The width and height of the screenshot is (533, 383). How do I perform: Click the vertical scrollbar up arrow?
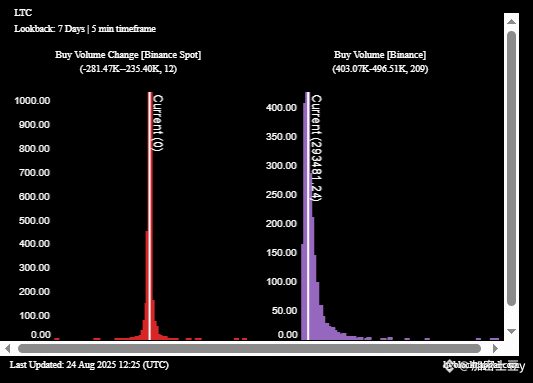click(511, 22)
